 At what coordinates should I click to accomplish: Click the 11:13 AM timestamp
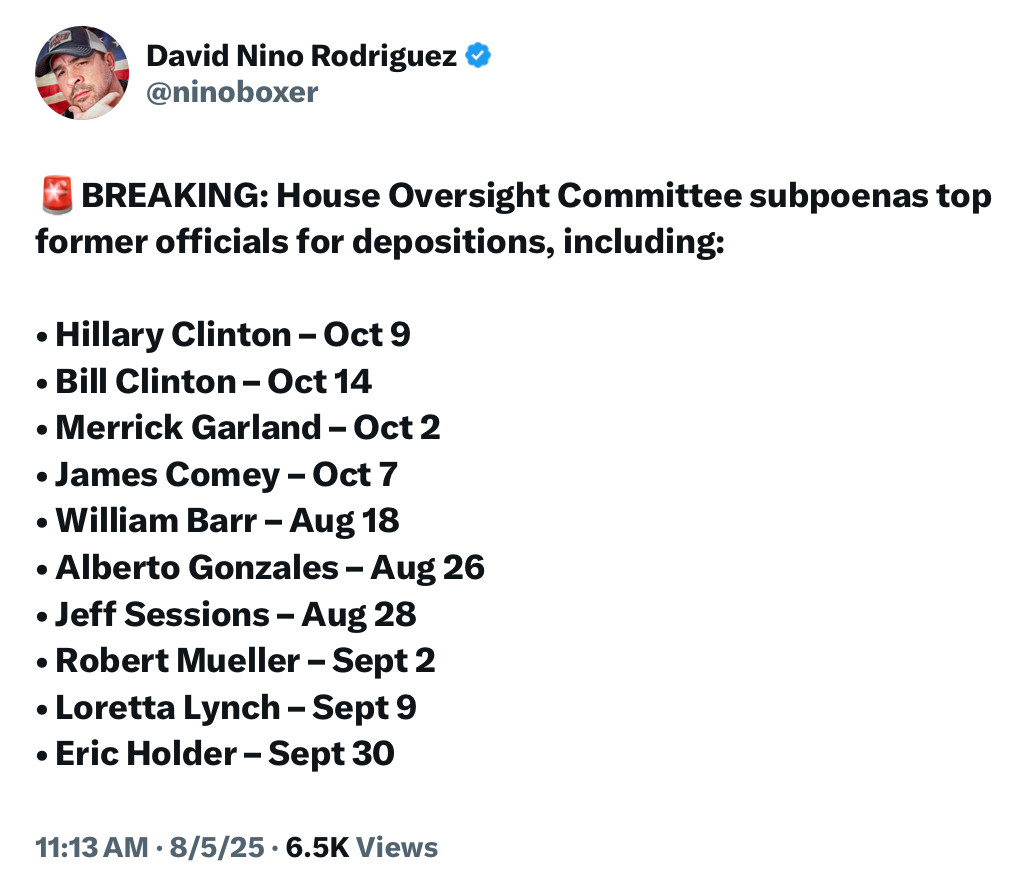point(91,848)
